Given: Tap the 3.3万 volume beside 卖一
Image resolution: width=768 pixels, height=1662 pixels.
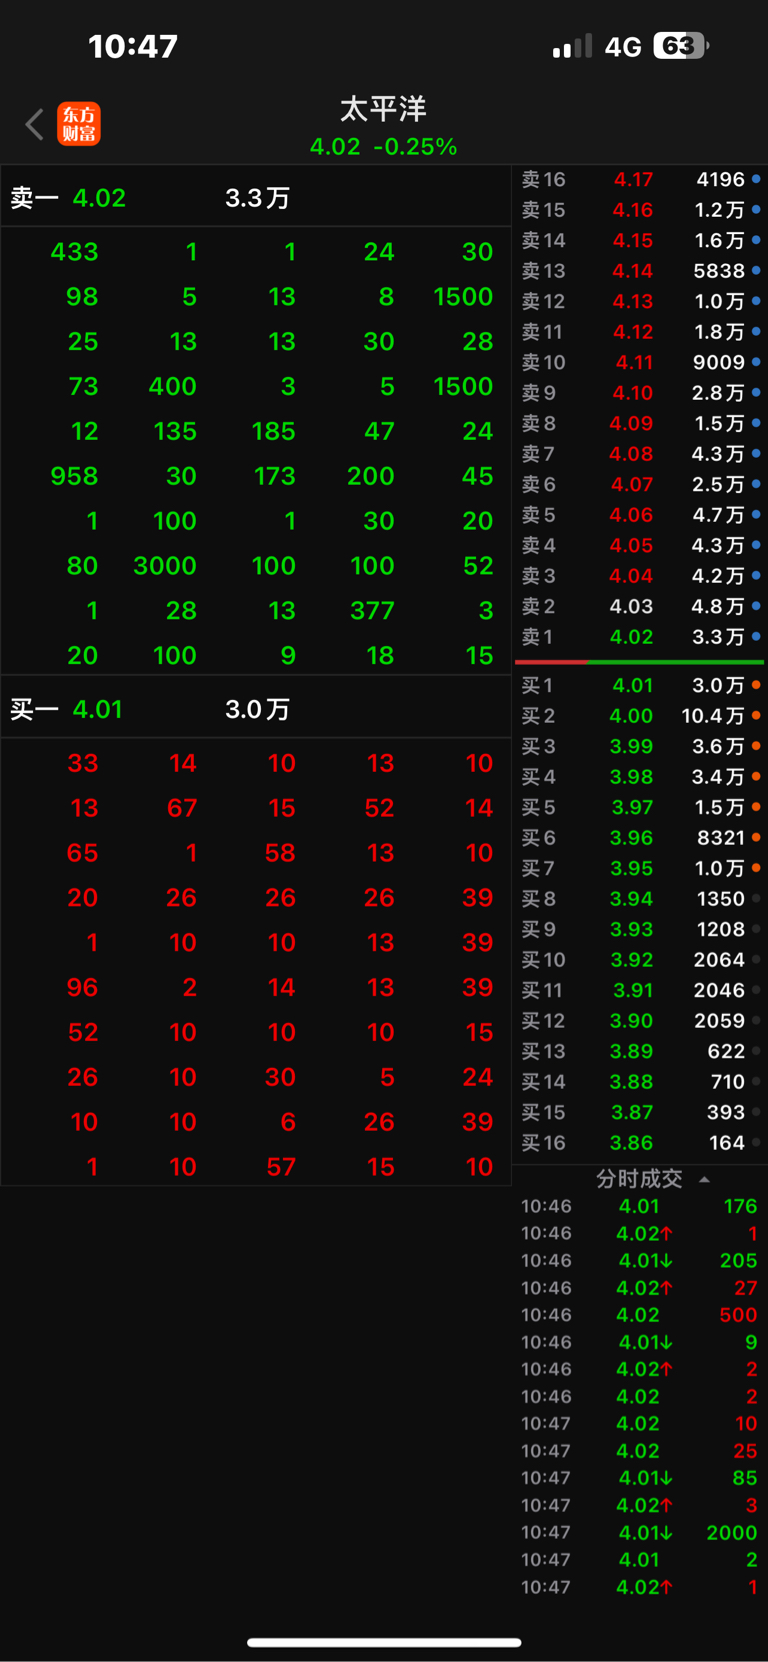Looking at the screenshot, I should coord(257,198).
